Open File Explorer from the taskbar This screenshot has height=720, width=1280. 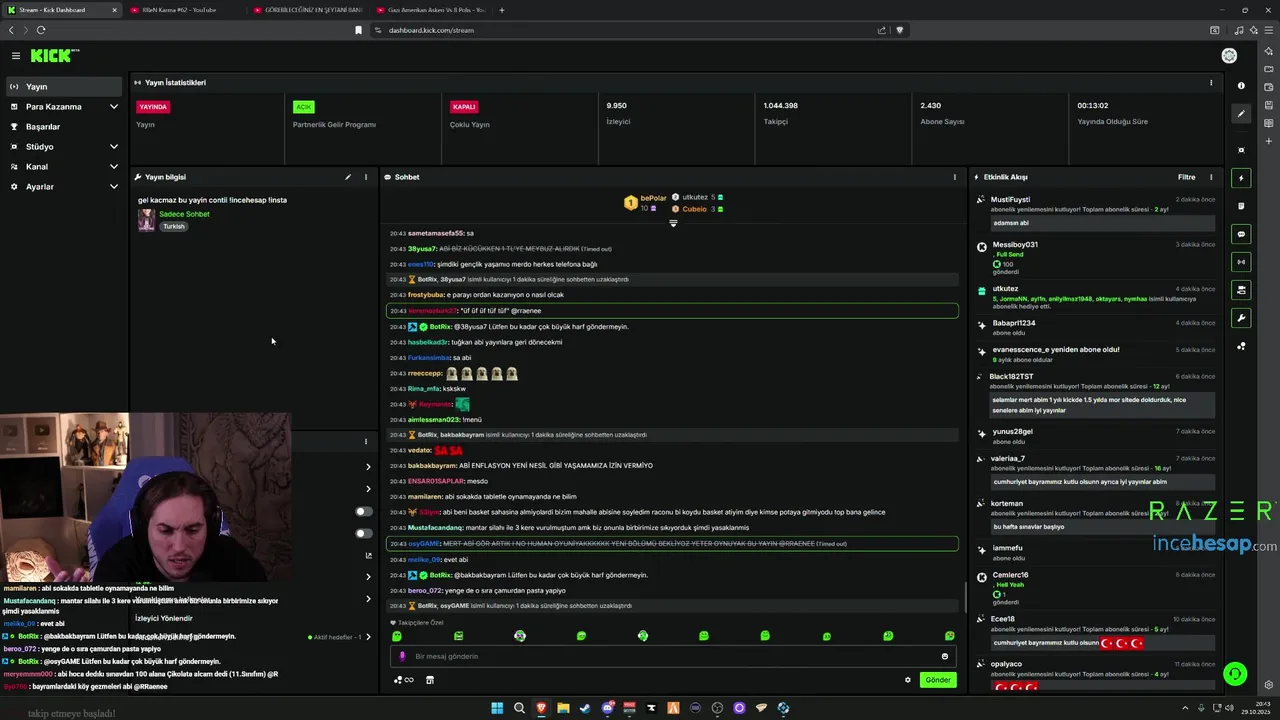[x=563, y=708]
